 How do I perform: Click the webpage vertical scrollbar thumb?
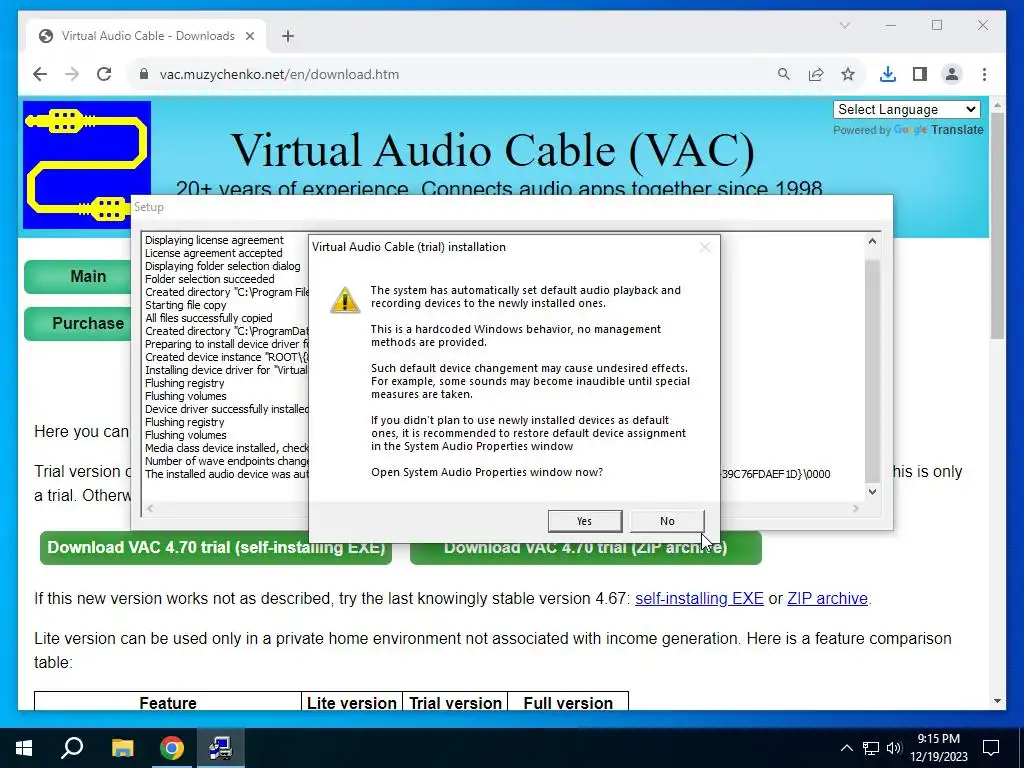[x=997, y=226]
